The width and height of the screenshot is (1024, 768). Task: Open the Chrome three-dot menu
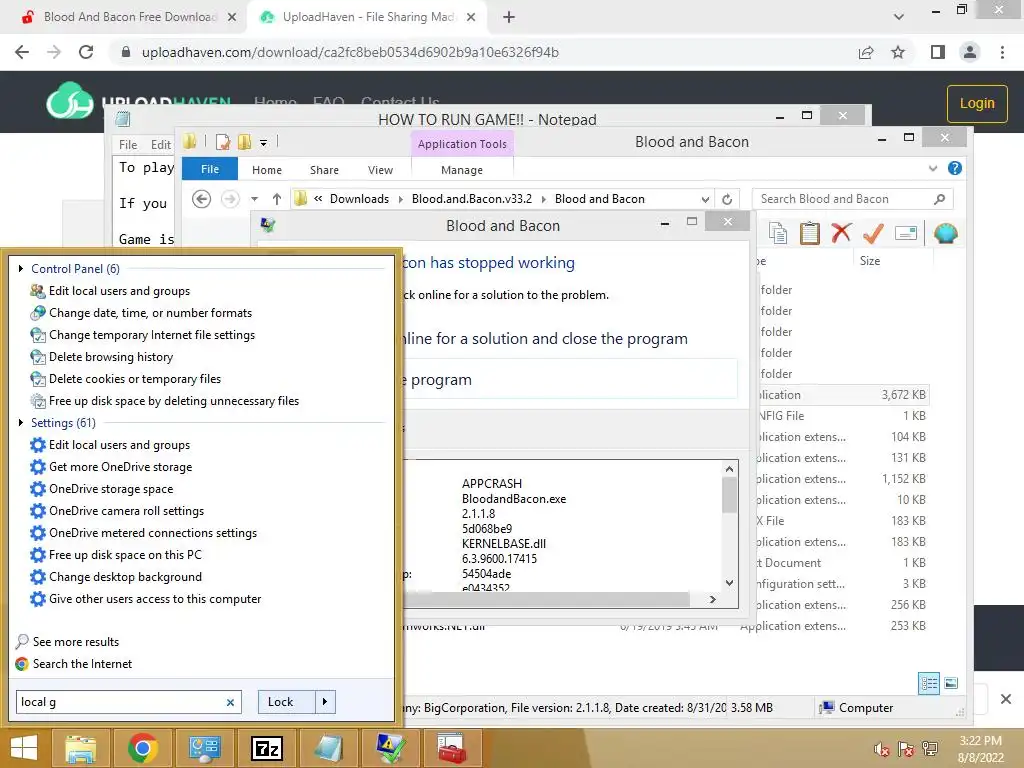pyautogui.click(x=1002, y=52)
